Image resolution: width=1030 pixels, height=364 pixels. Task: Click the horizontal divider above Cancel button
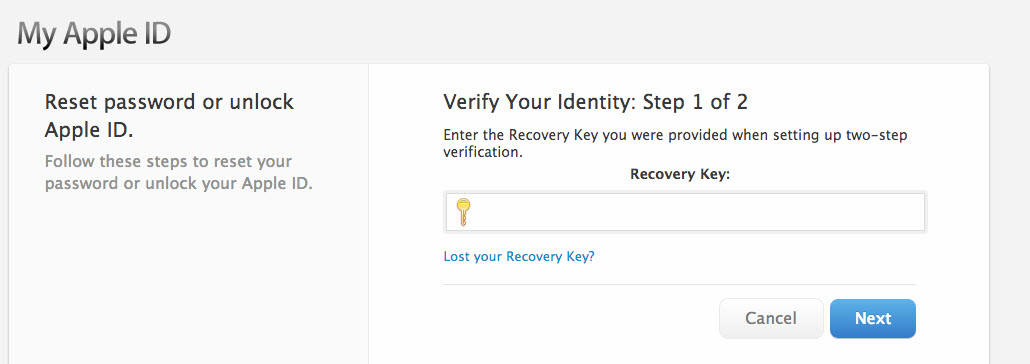point(679,284)
